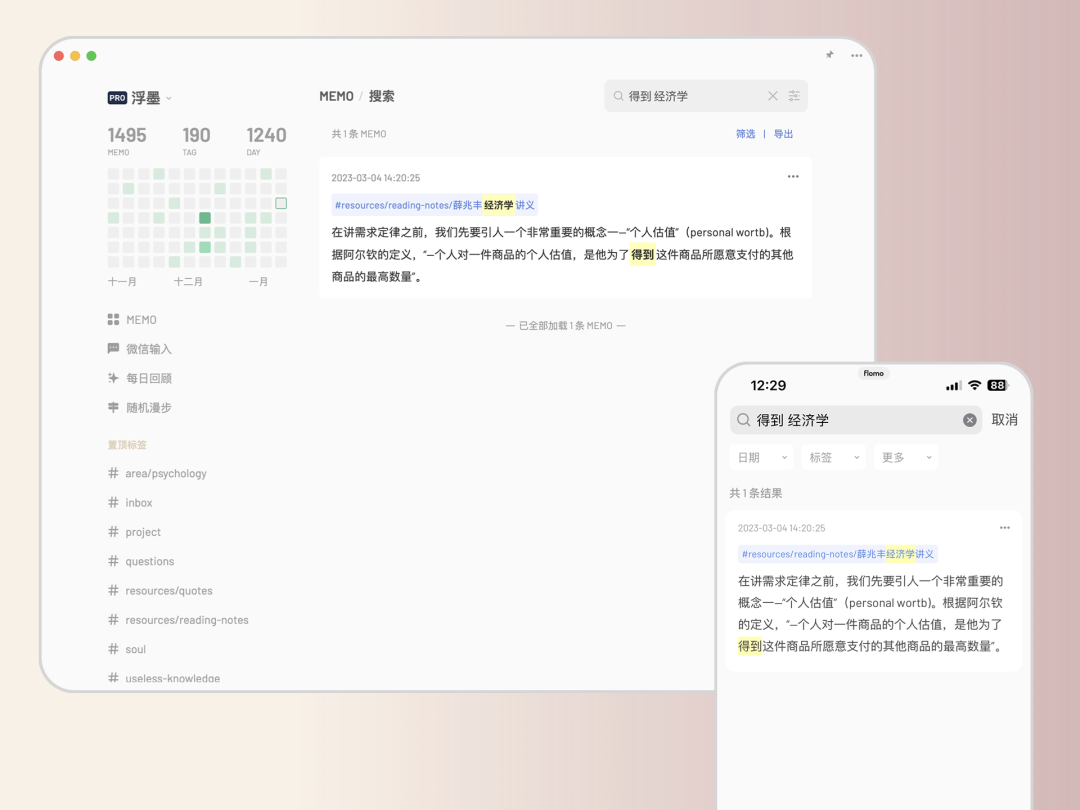
Task: Click the darkest green heatmap cell
Action: pos(205,218)
